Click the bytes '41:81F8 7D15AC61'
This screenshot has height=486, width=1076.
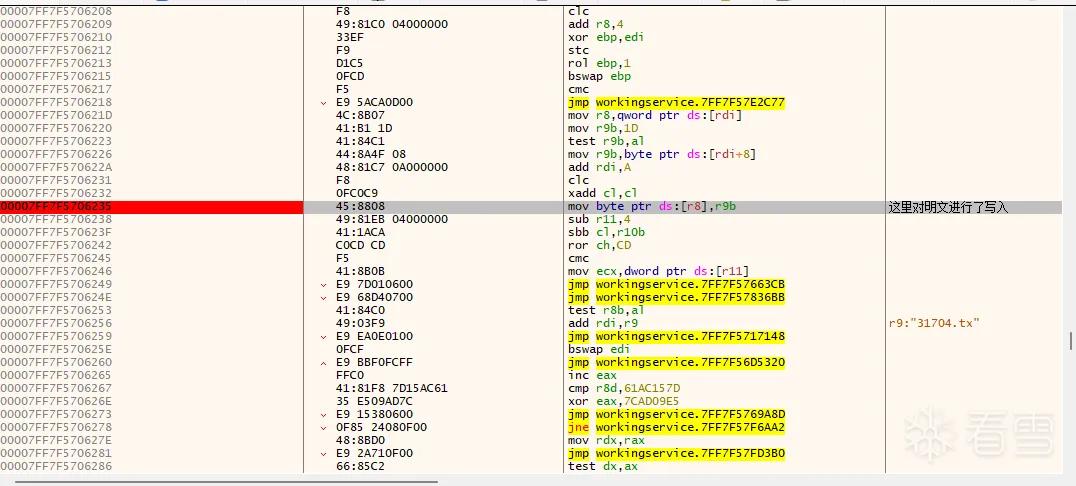[x=392, y=389]
